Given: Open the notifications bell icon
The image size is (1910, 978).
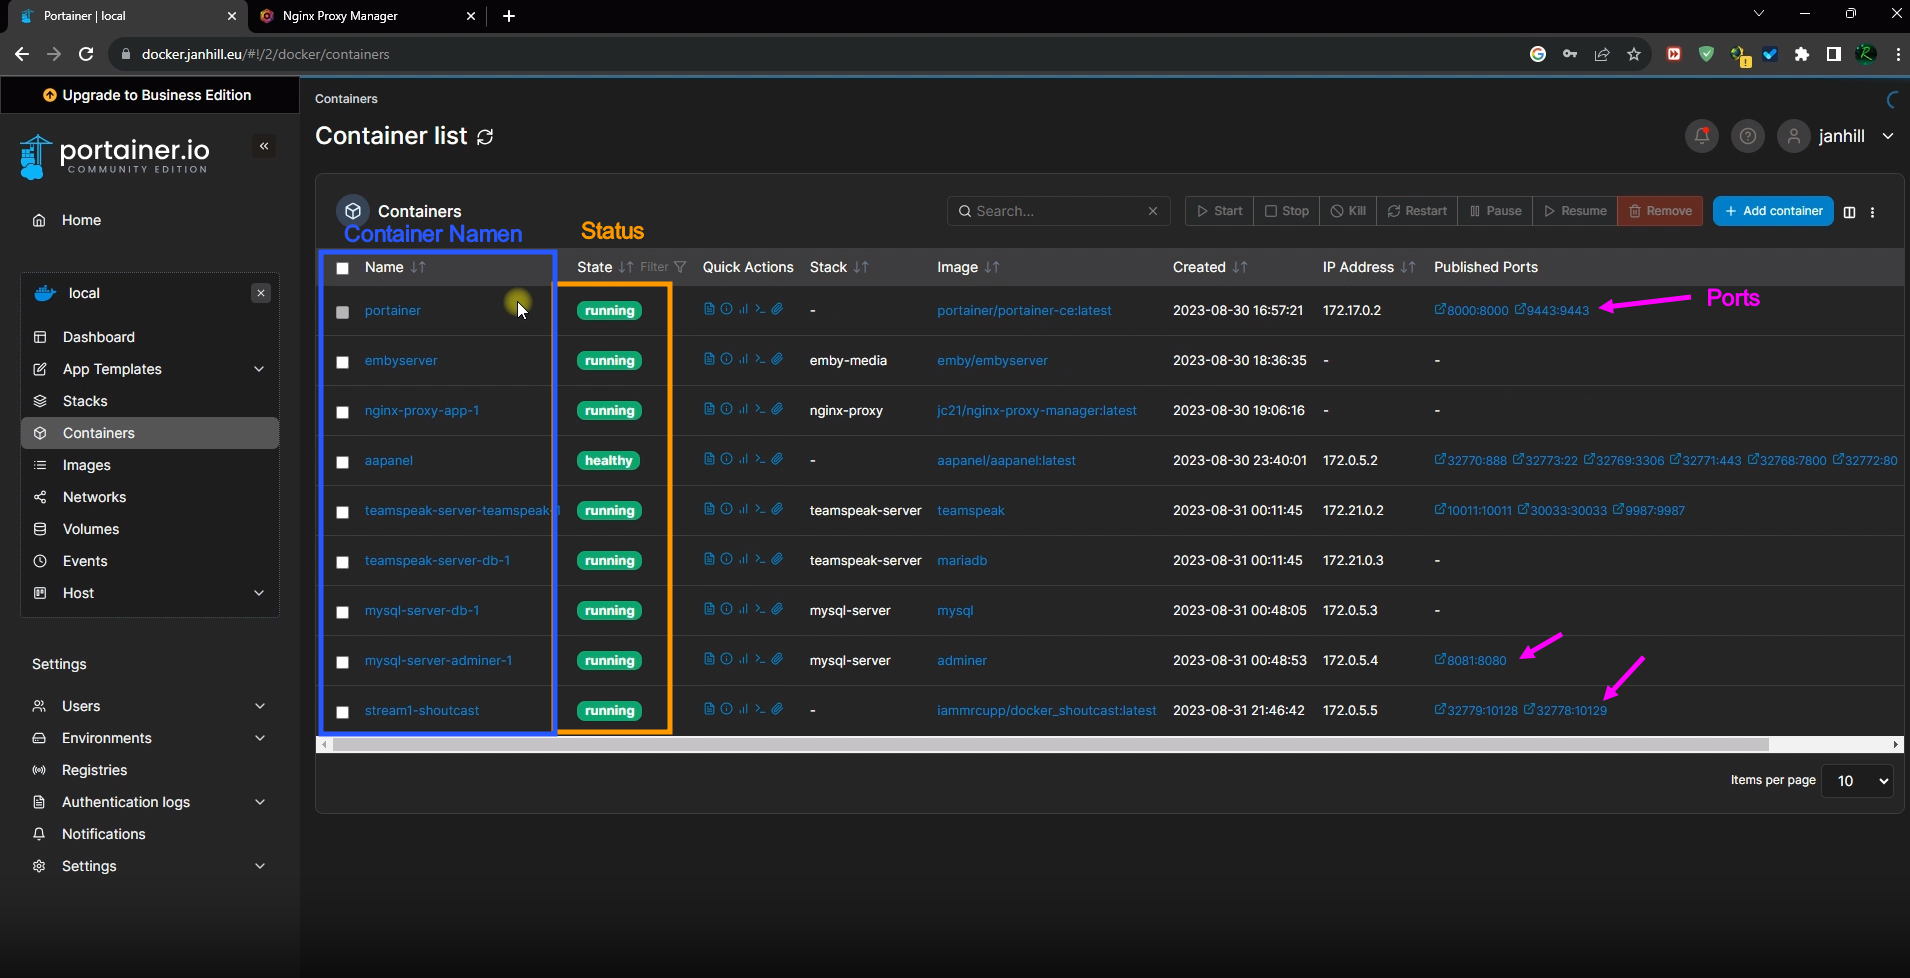Looking at the screenshot, I should coord(1701,136).
